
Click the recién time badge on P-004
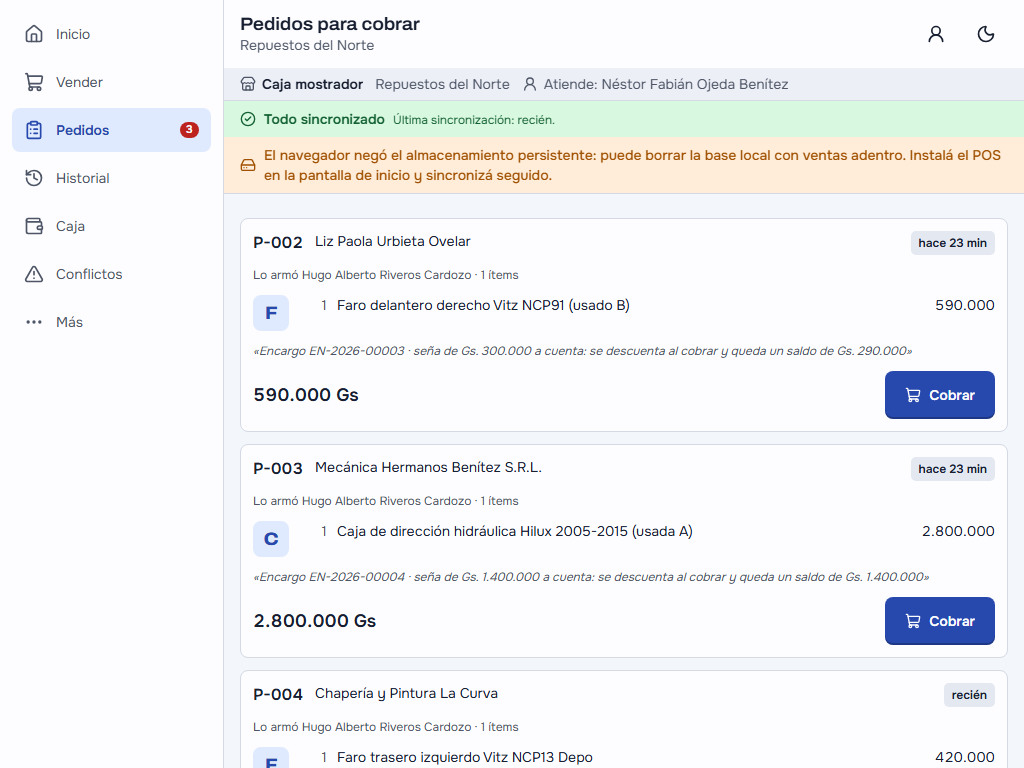(x=969, y=695)
